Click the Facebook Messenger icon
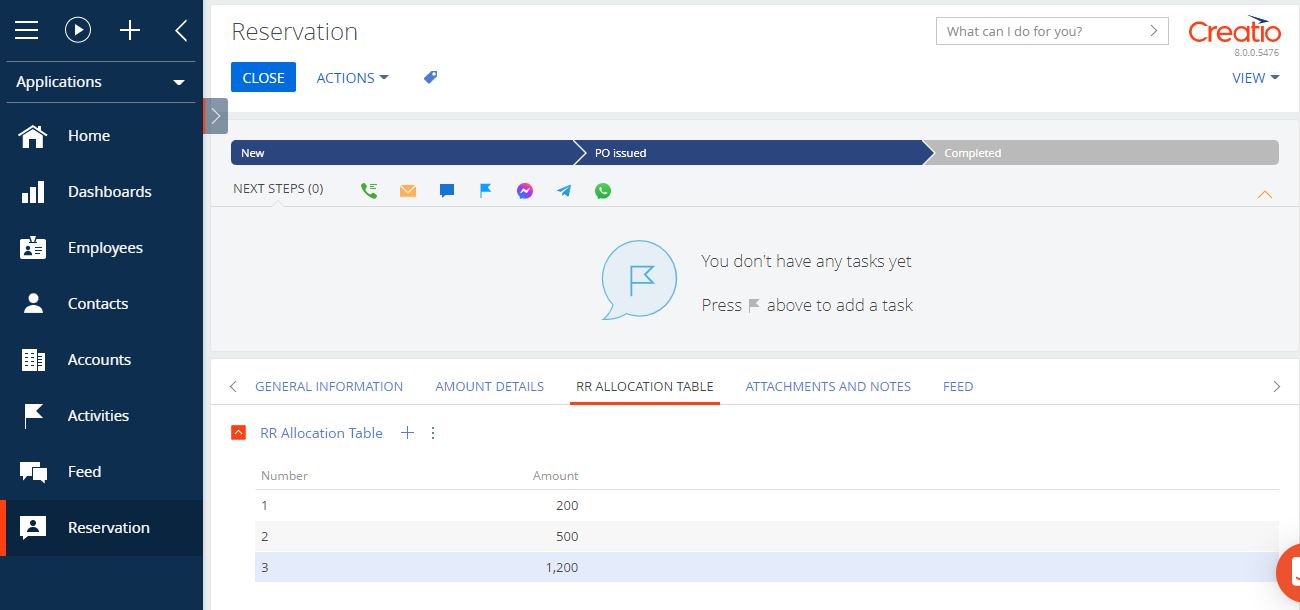The width and height of the screenshot is (1300, 610). tap(525, 191)
